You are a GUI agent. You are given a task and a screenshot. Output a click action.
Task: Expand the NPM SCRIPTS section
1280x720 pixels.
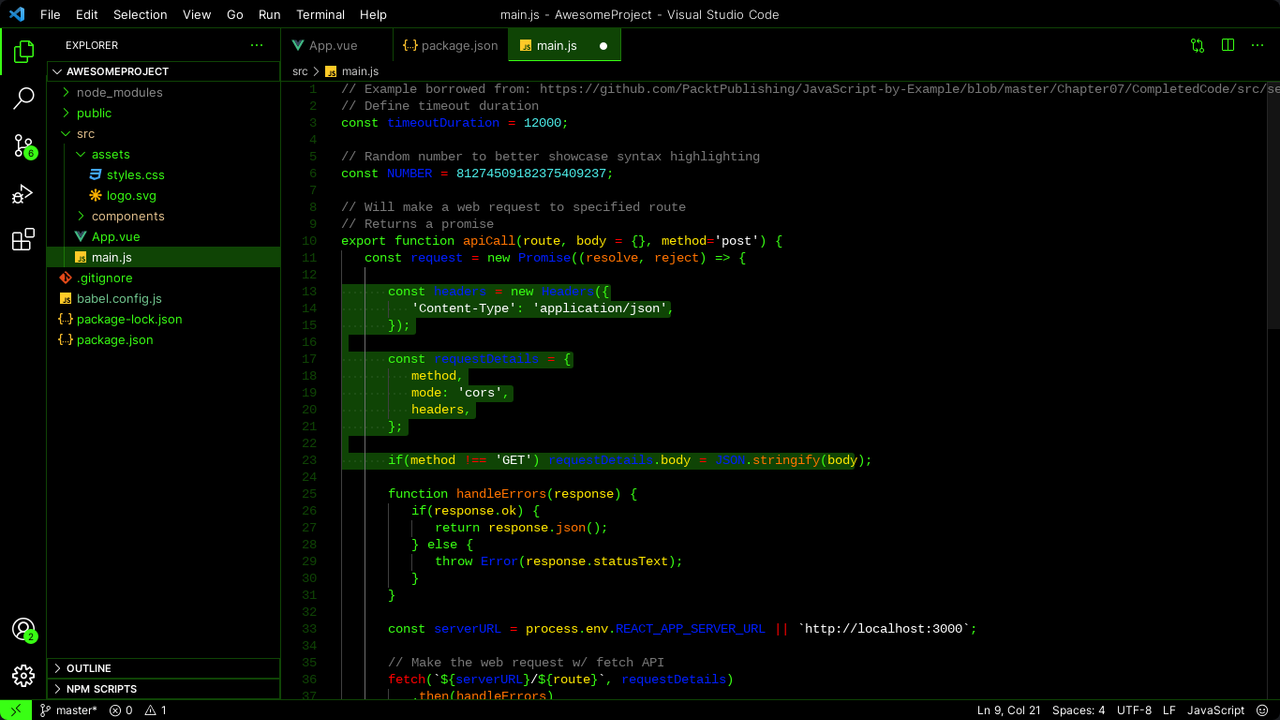tap(164, 689)
